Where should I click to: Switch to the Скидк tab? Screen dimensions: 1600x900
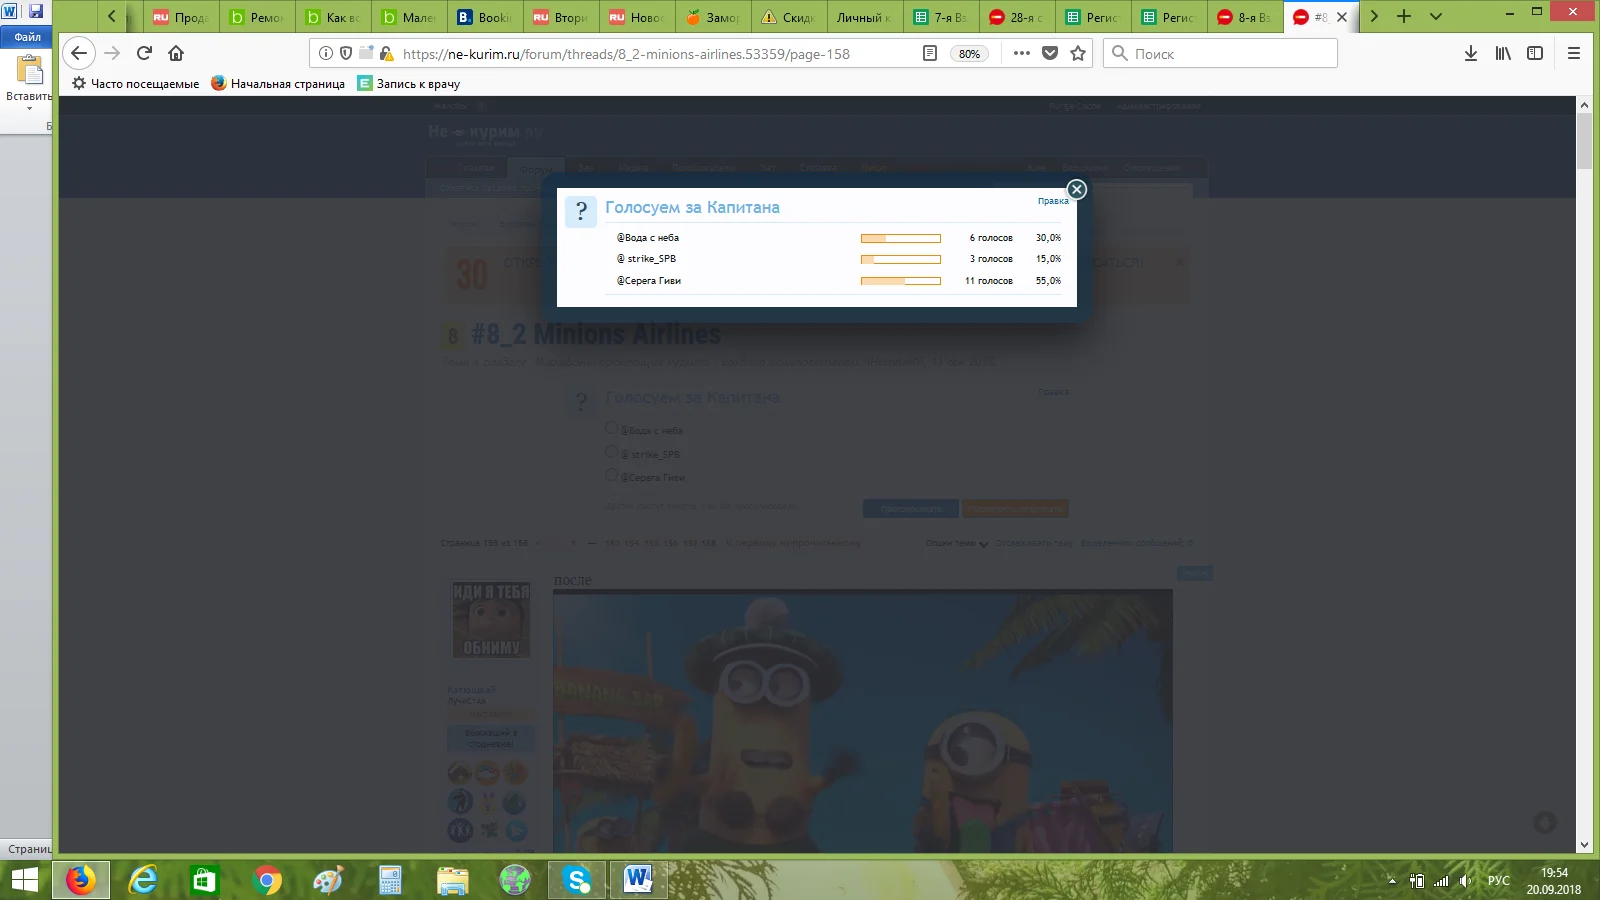pos(789,17)
